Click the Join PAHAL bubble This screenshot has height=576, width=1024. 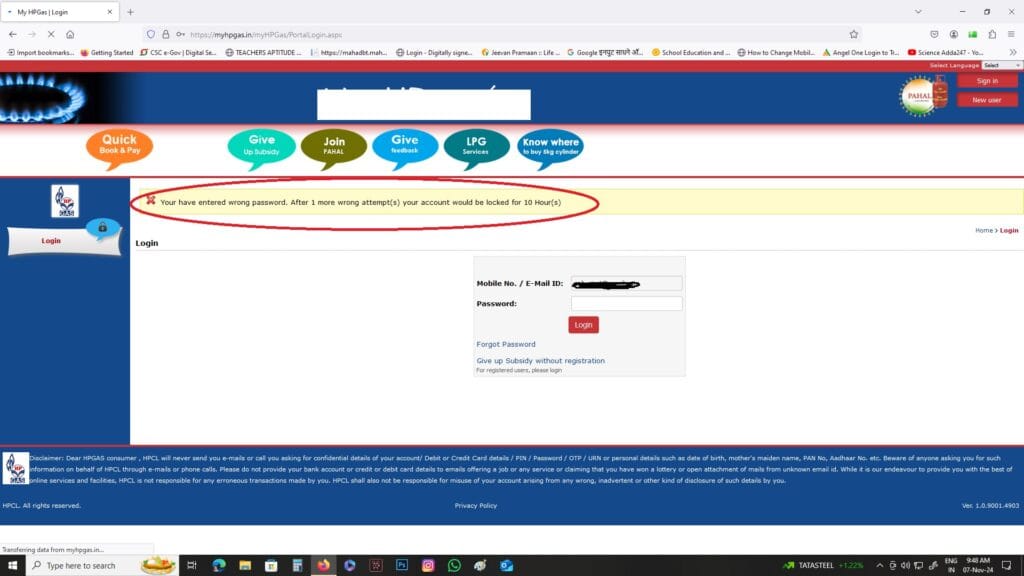click(x=334, y=148)
